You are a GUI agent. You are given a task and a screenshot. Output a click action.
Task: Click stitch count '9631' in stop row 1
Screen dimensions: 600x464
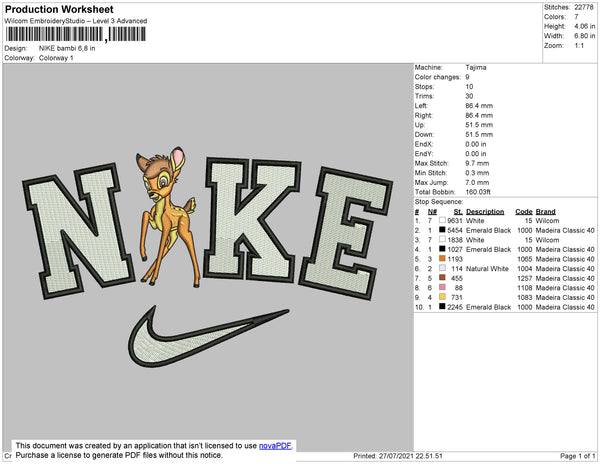455,221
